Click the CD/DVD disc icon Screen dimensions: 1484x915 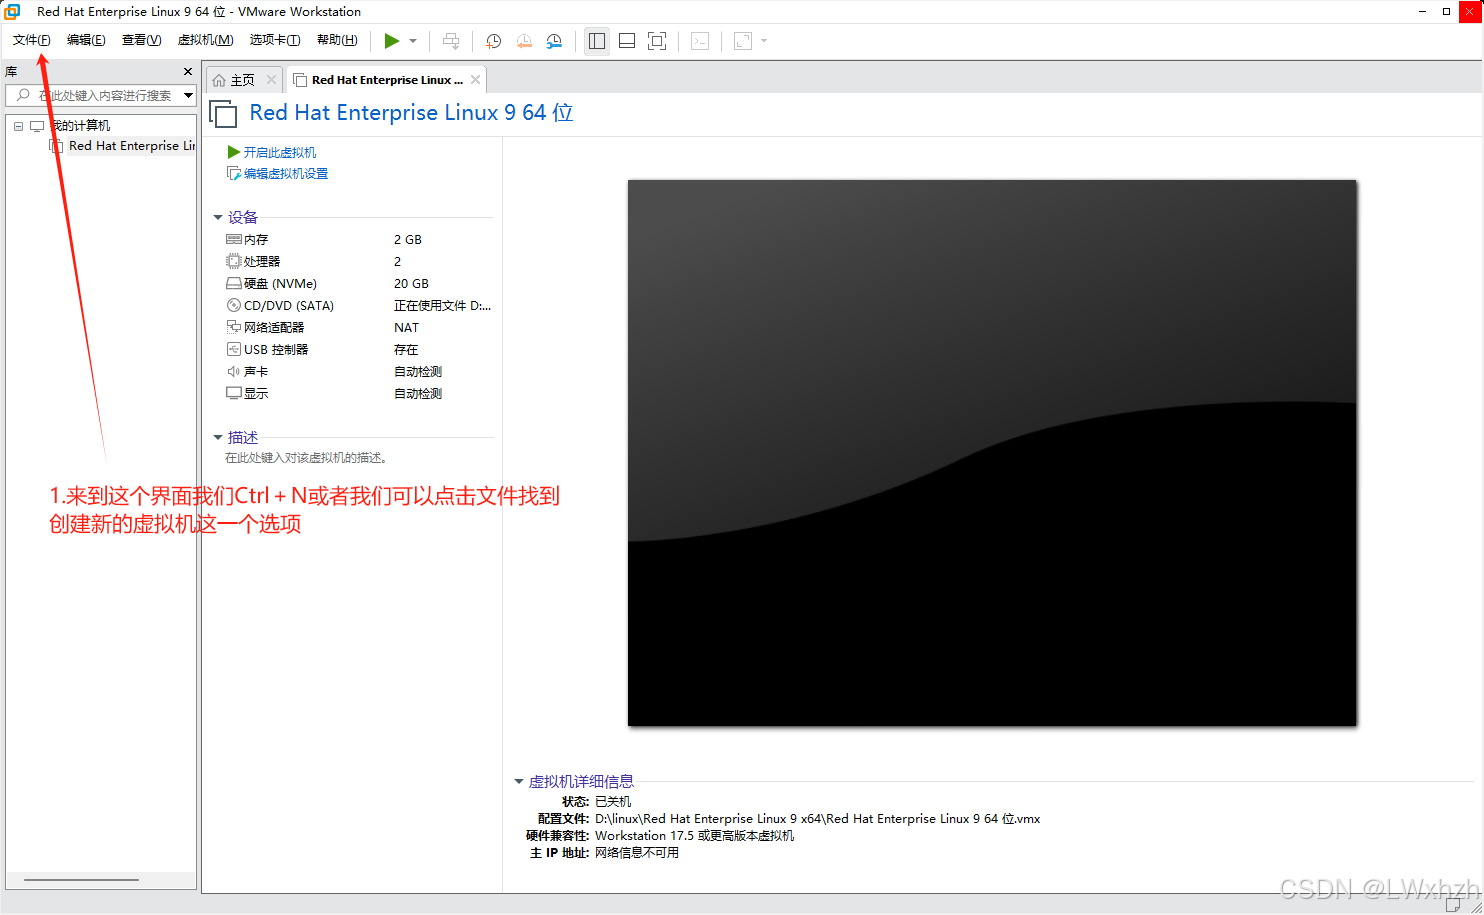[234, 305]
